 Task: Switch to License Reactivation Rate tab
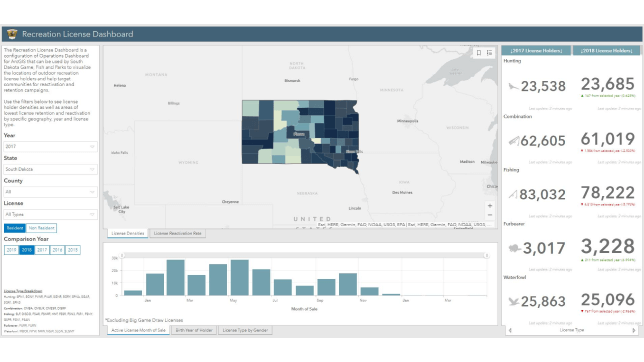(177, 233)
